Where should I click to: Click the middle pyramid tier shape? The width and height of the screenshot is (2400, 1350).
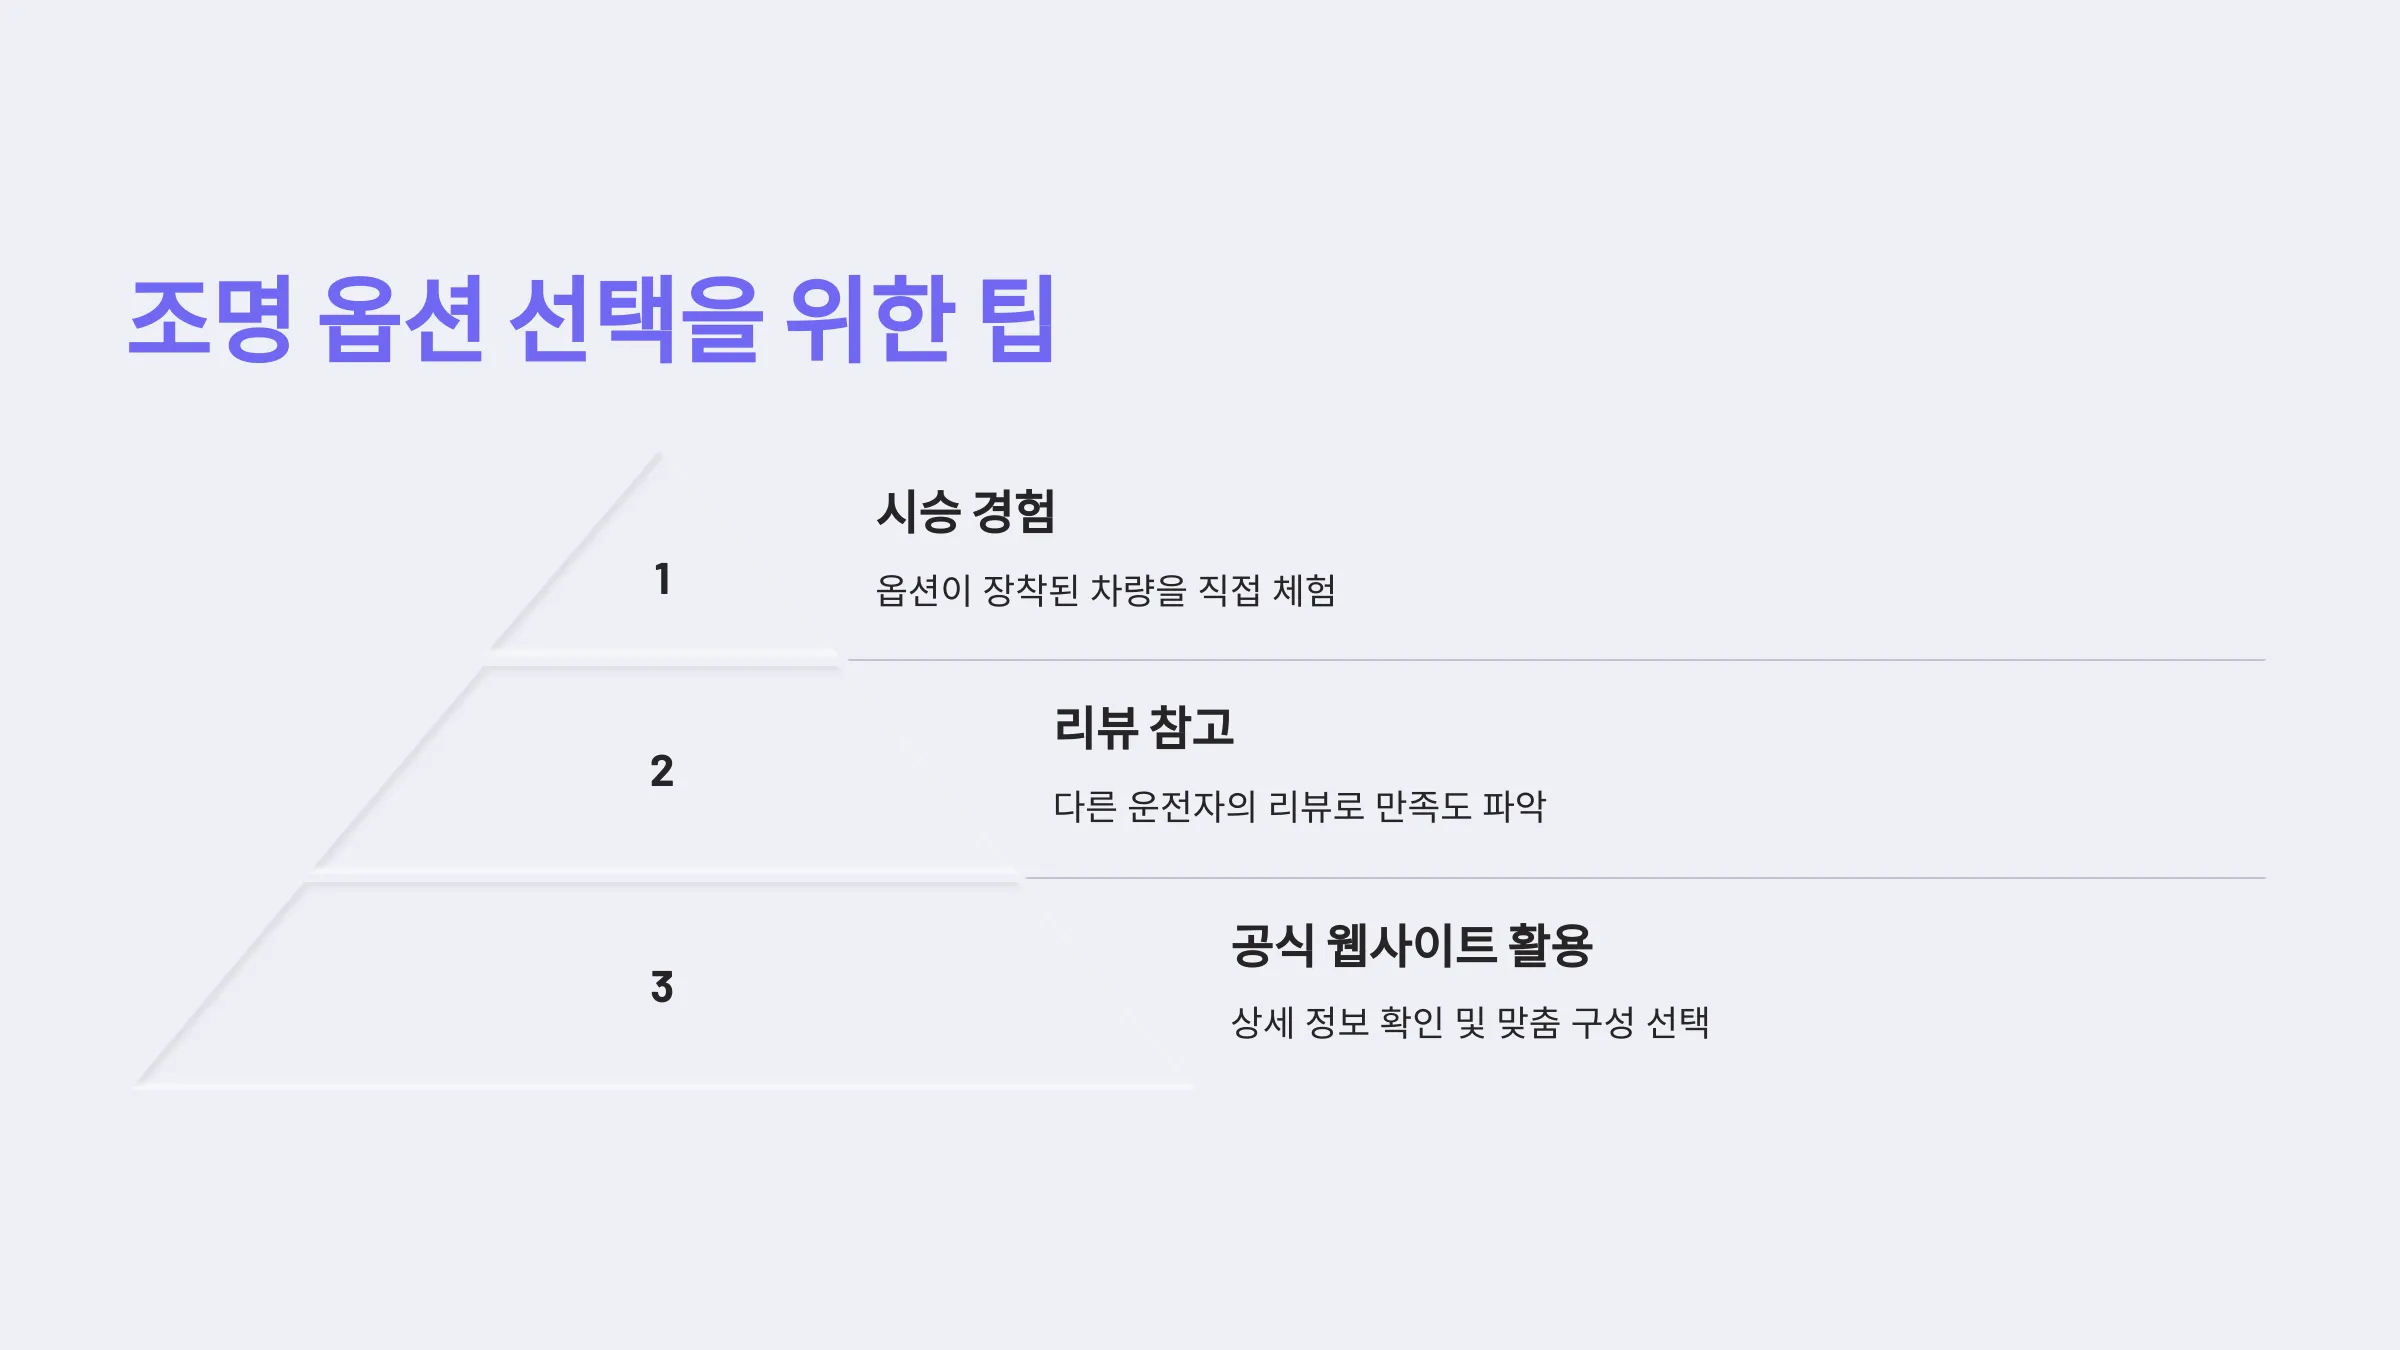tap(662, 772)
